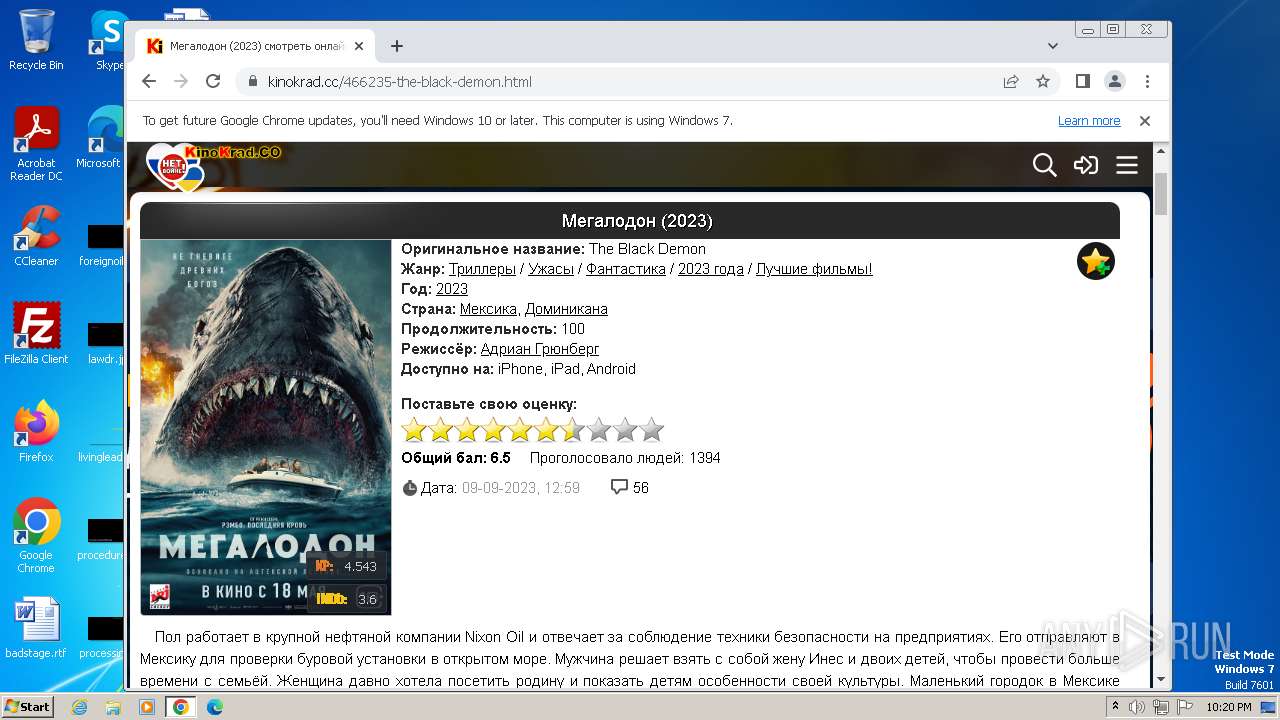The width and height of the screenshot is (1280, 720).
Task: Click the address bar URL
Action: point(400,82)
